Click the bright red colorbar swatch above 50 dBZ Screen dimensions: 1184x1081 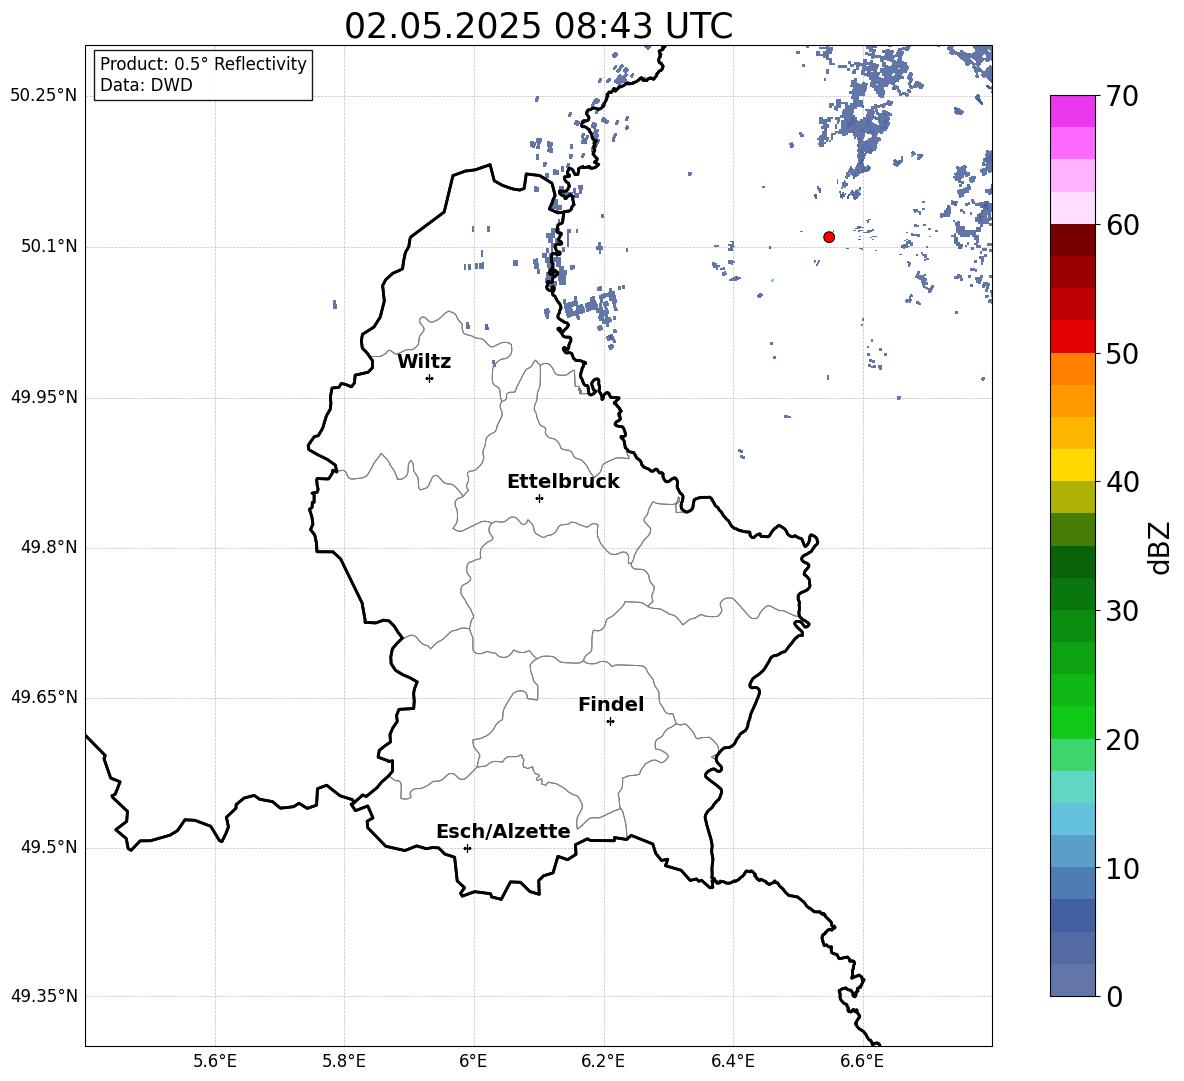1072,337
